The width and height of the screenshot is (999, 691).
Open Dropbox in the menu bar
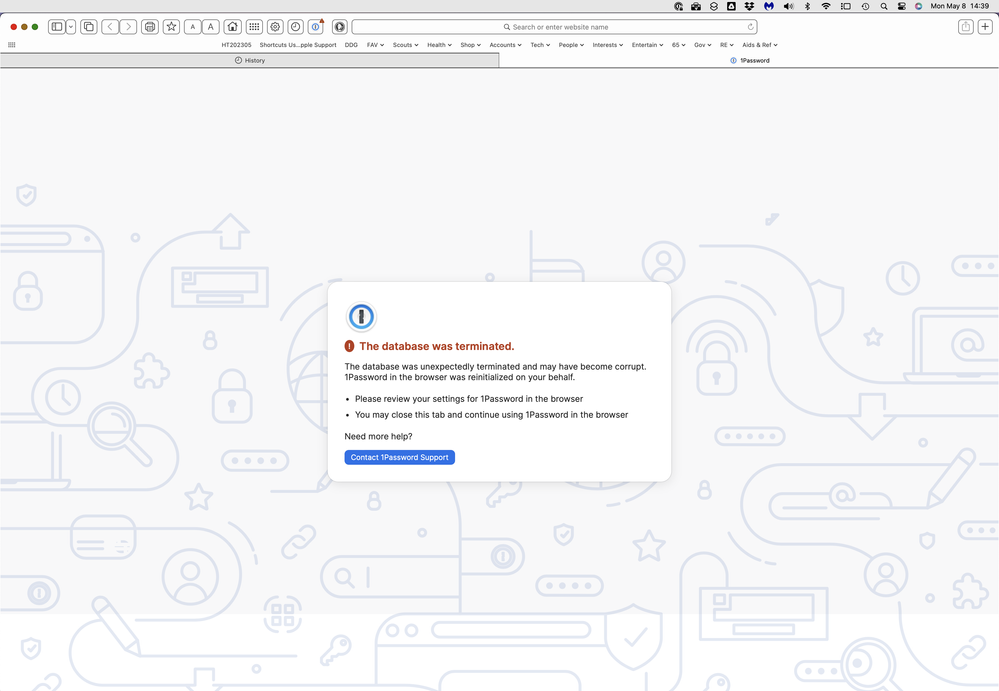click(x=749, y=6)
